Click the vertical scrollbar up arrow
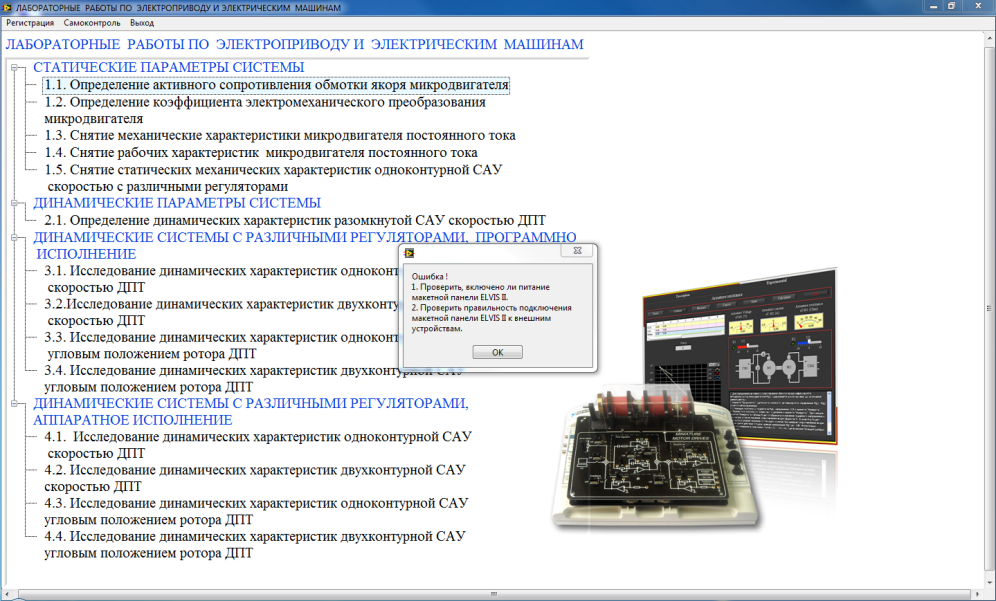Viewport: 996px width, 601px height. coord(990,38)
